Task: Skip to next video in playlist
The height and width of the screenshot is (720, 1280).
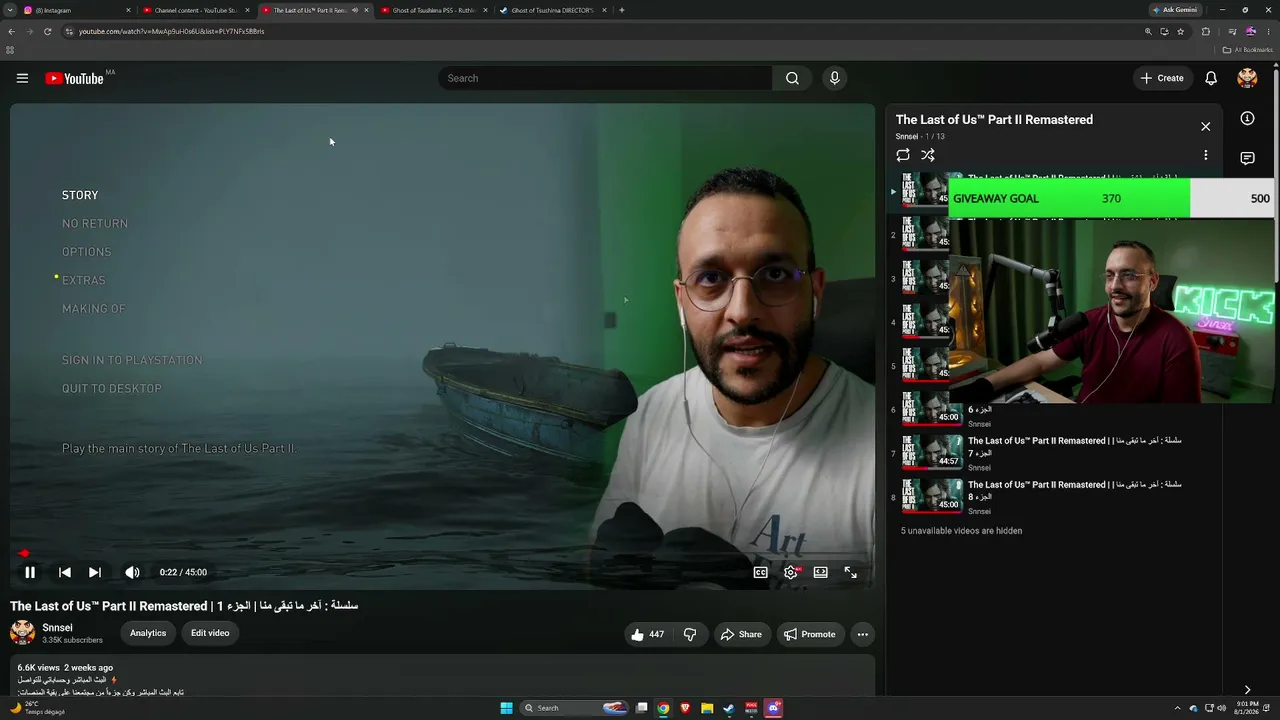Action: (95, 572)
